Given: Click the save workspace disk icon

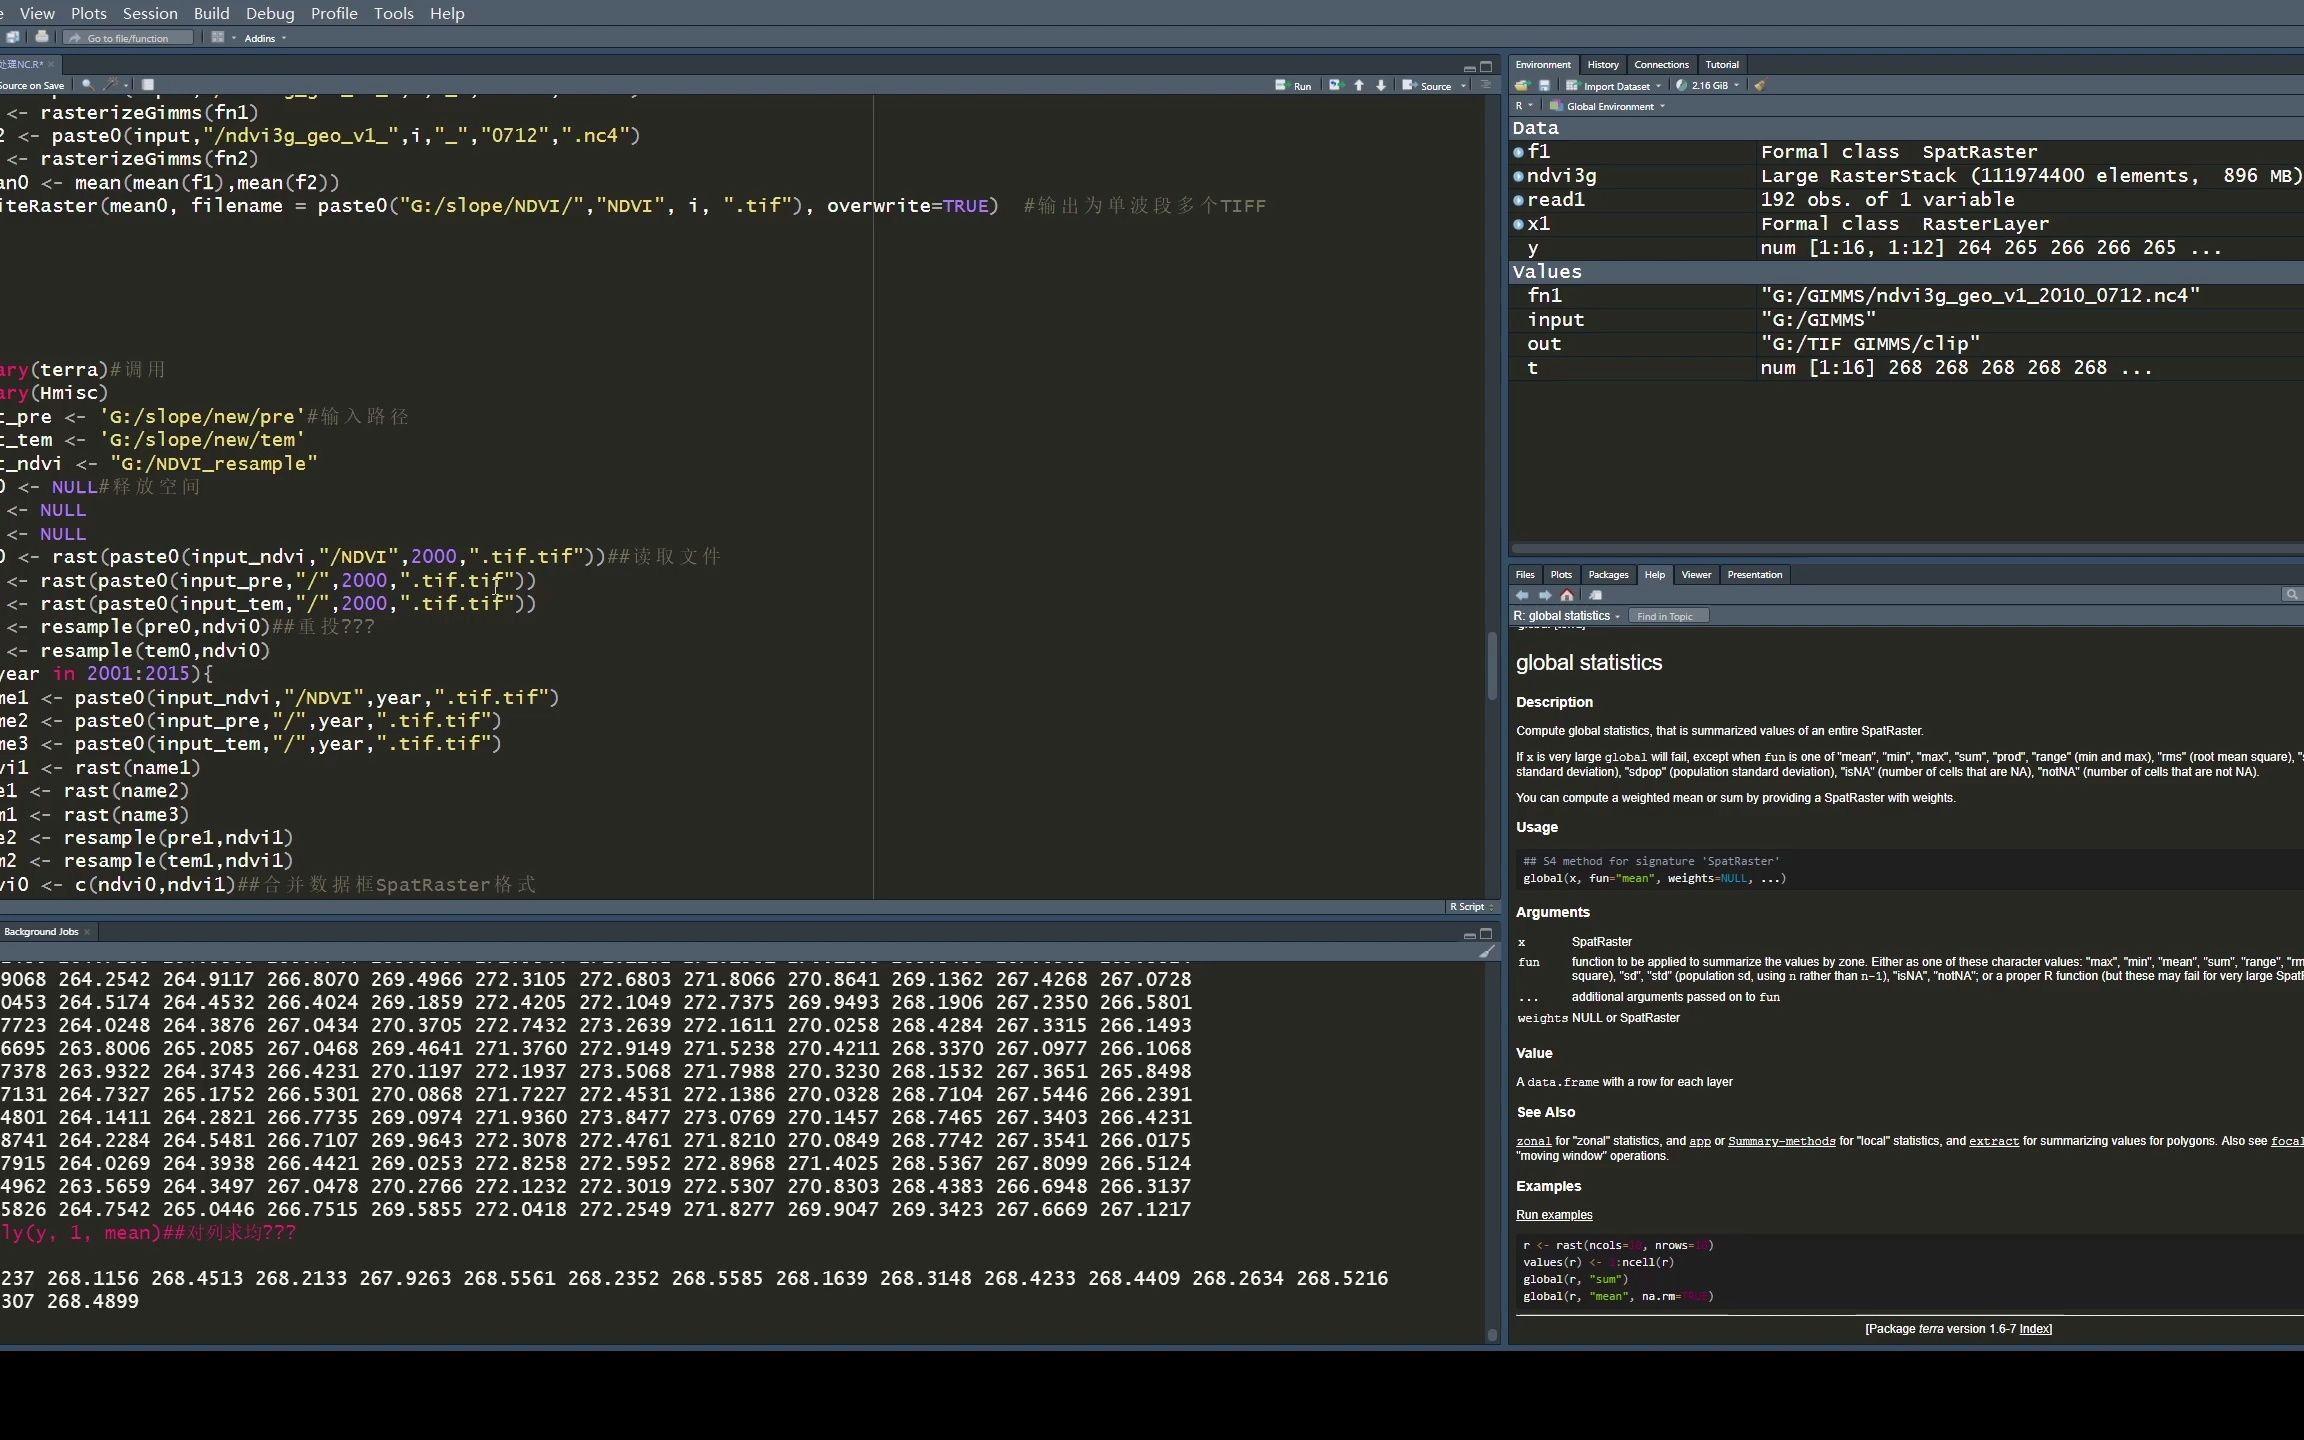Looking at the screenshot, I should 1544,86.
